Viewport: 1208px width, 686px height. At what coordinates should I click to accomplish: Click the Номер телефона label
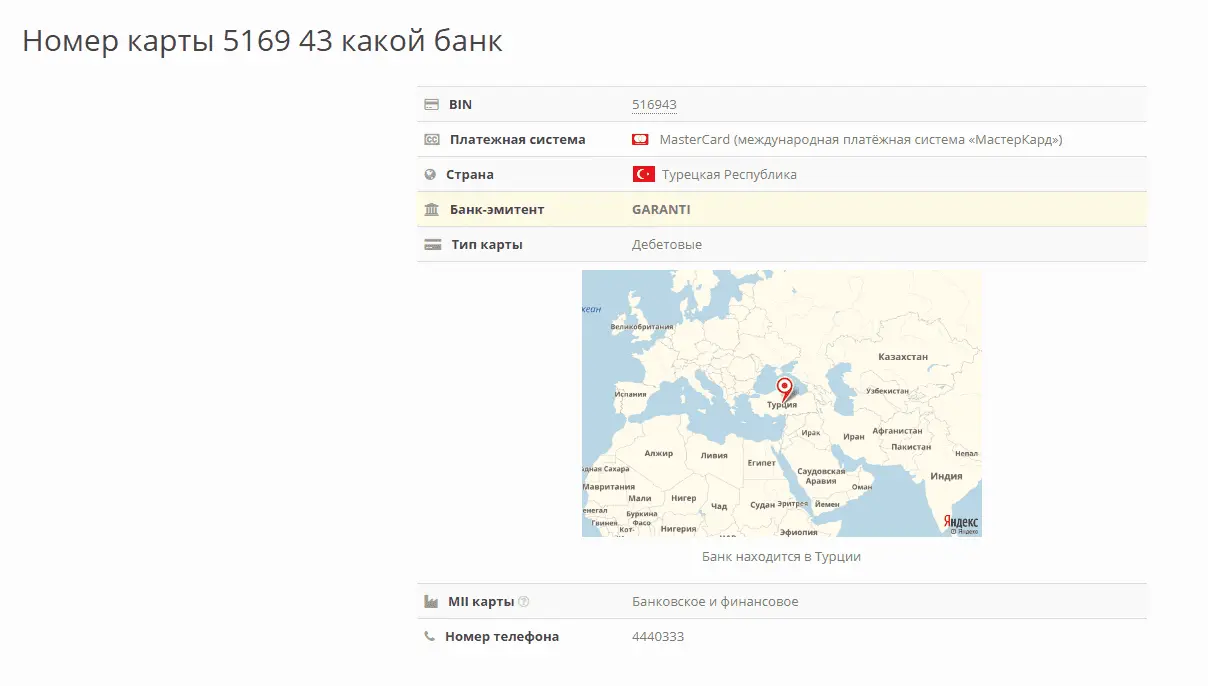(502, 636)
